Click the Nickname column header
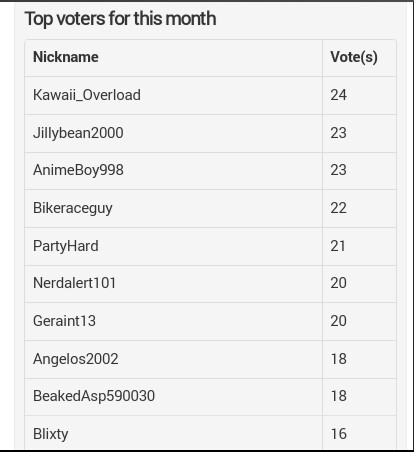 [x=66, y=57]
